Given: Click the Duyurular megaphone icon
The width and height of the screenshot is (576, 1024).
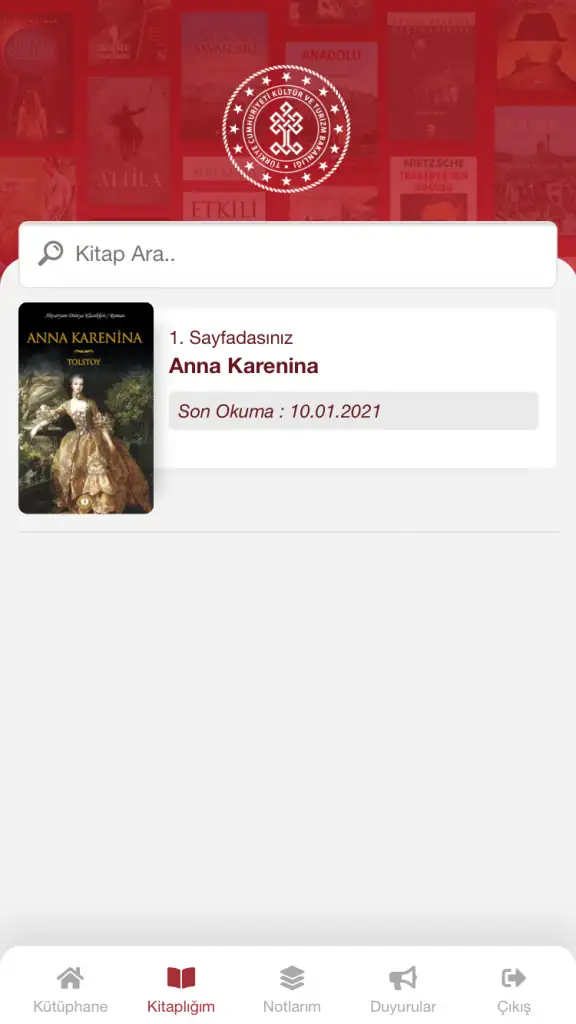Looking at the screenshot, I should pos(403,978).
